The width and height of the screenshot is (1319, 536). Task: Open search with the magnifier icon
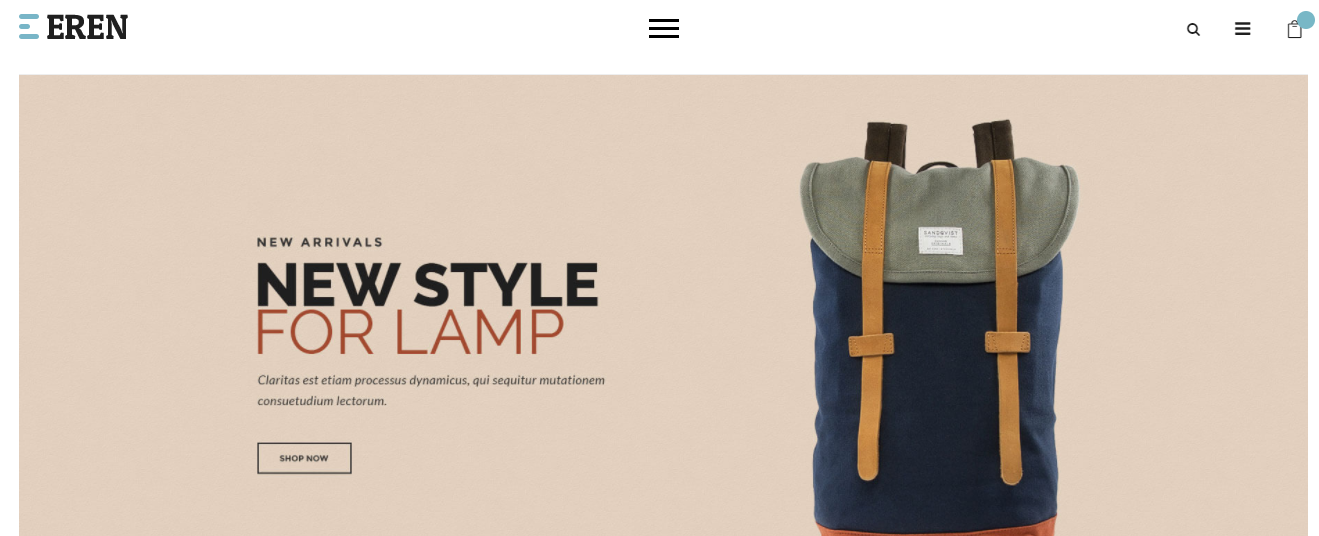point(1193,30)
